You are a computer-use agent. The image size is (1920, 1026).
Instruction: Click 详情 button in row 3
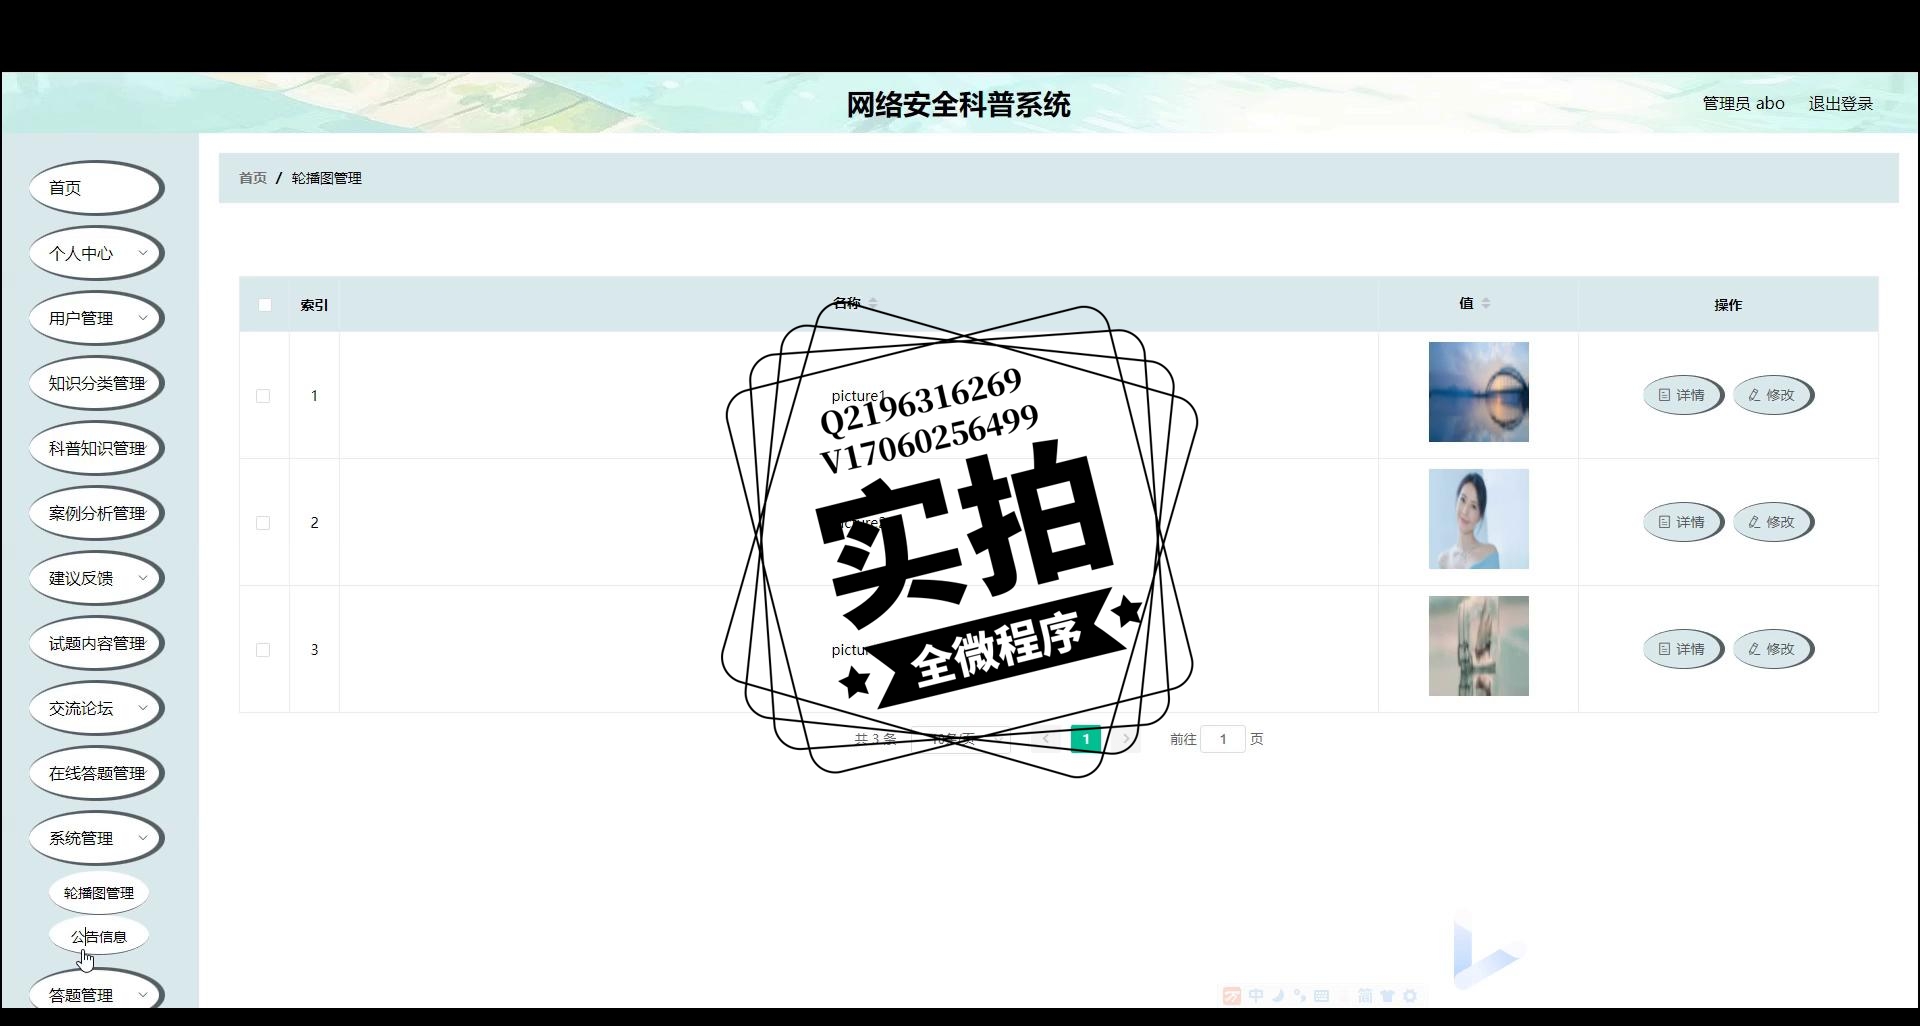pos(1683,649)
